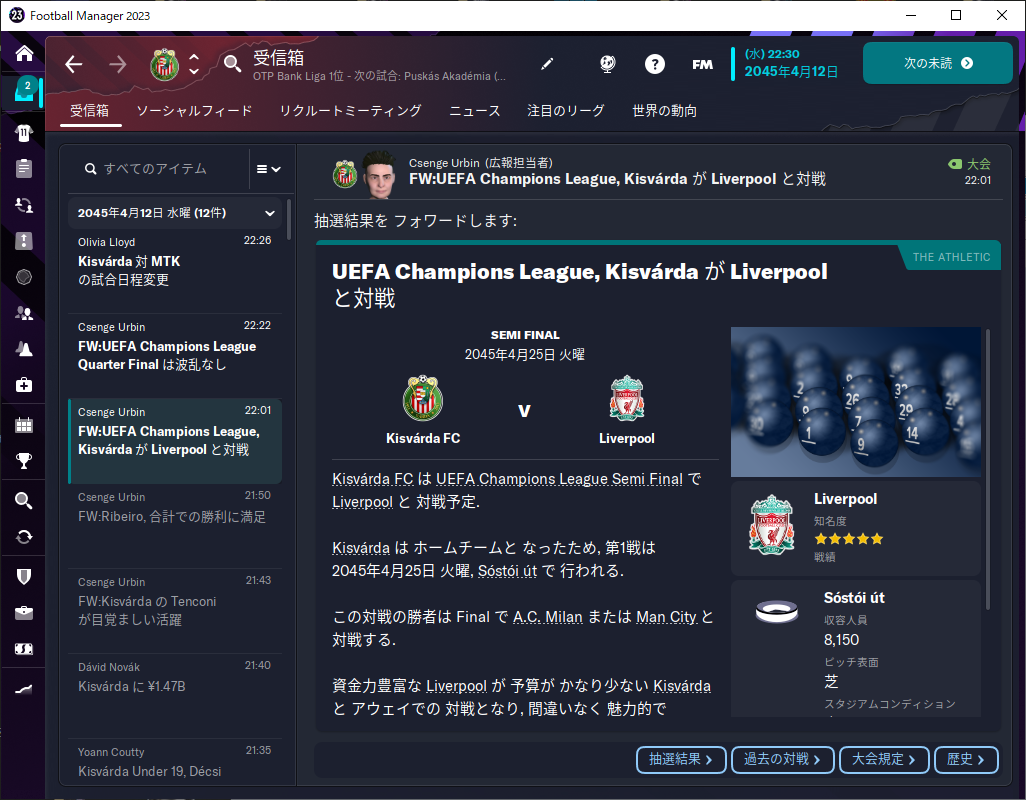This screenshot has height=800, width=1026.
Task: Open the Home icon in sidebar
Action: (x=24, y=53)
